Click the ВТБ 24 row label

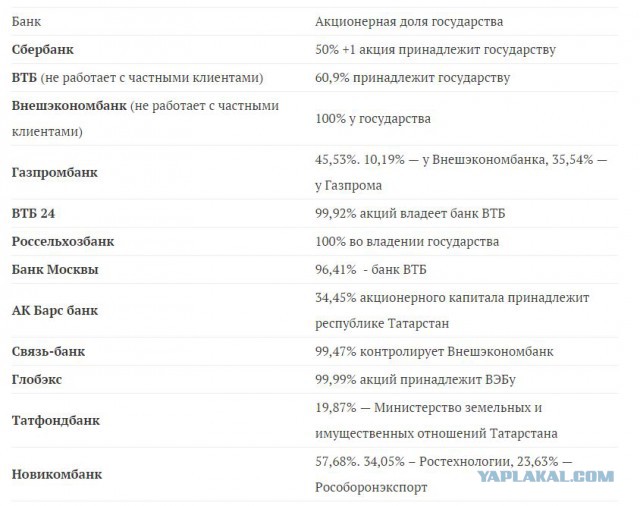pos(33,213)
